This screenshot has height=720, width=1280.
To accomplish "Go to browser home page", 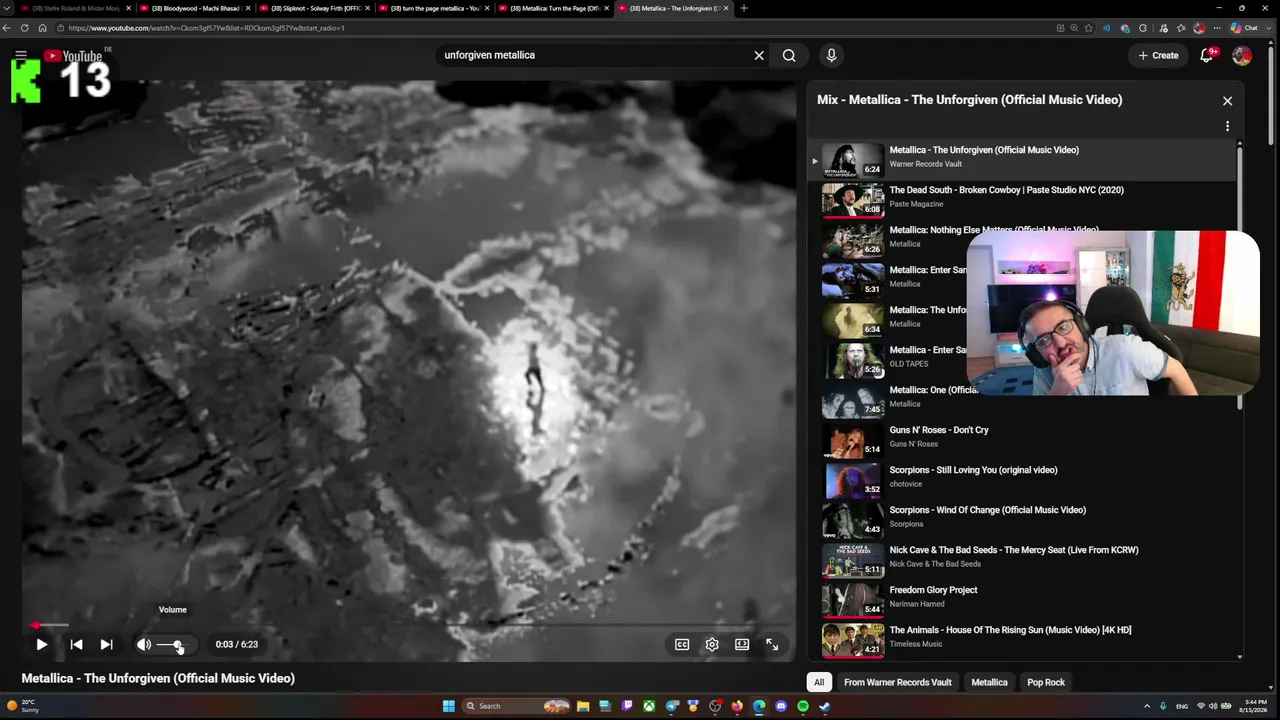I will point(42,28).
